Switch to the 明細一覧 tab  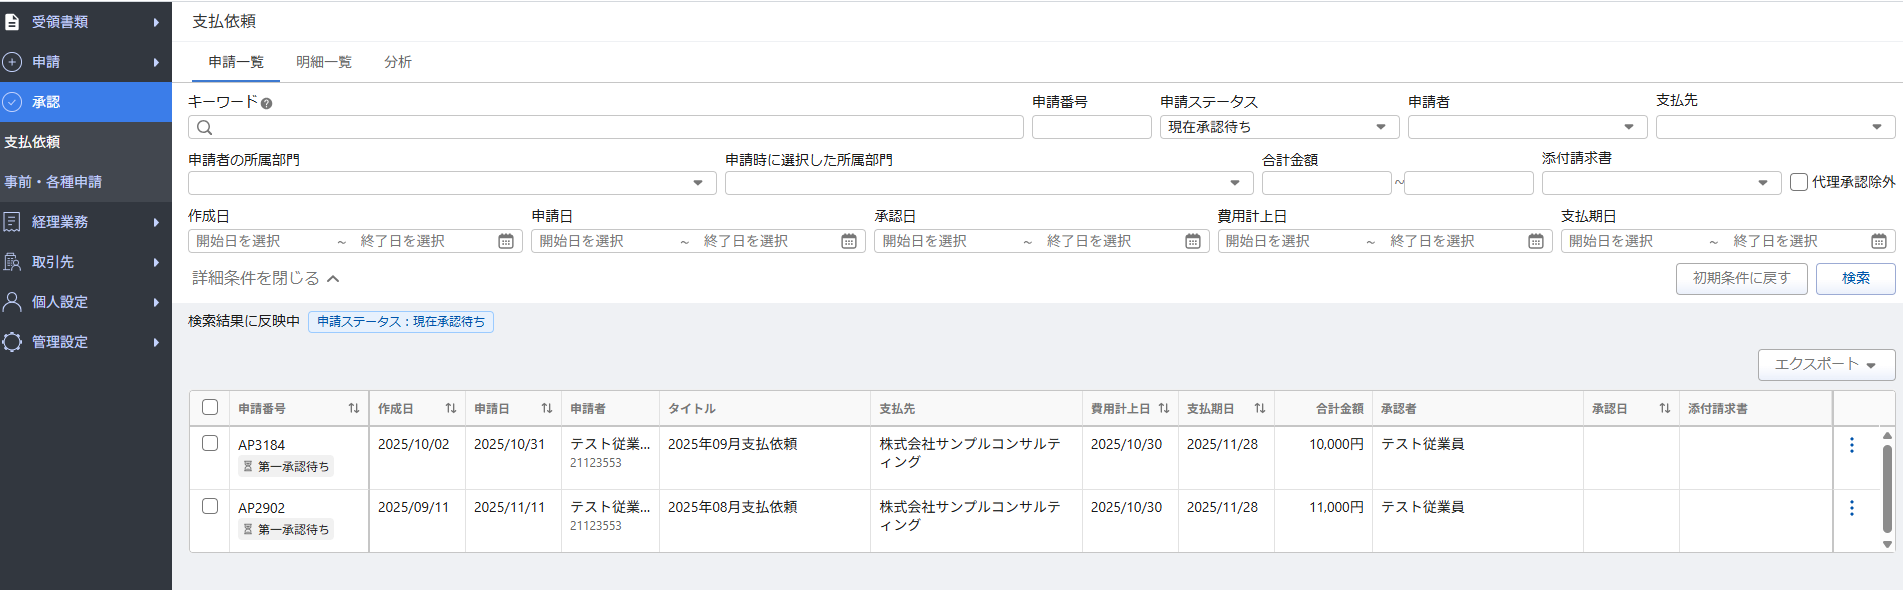[x=324, y=62]
